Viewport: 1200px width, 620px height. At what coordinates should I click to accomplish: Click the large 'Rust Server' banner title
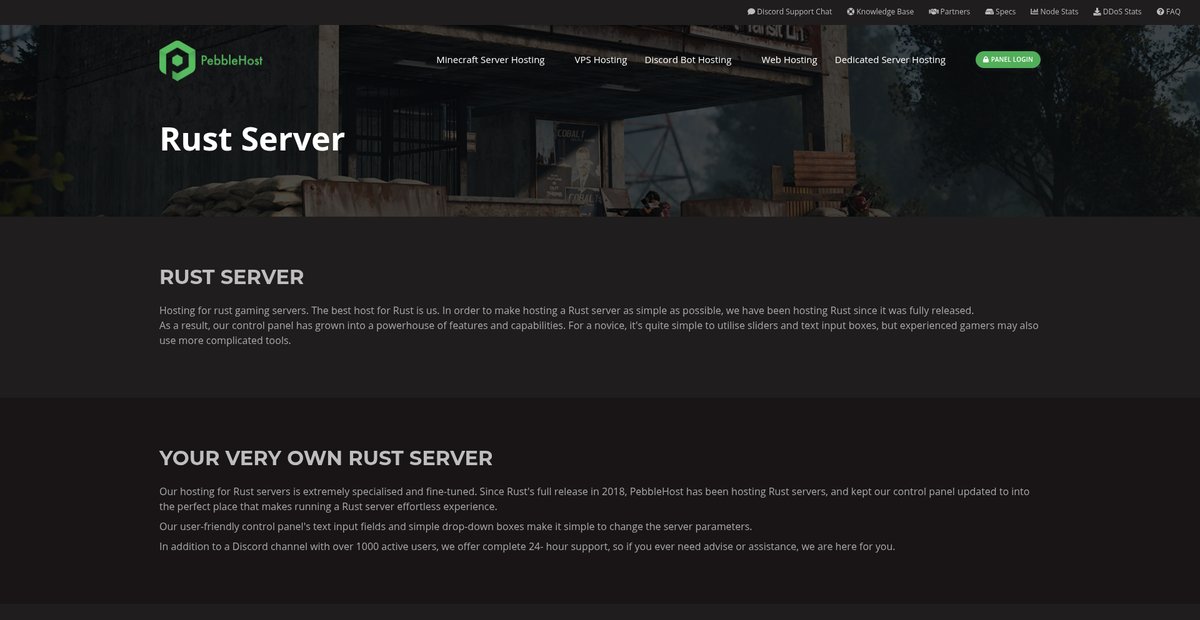pos(252,138)
